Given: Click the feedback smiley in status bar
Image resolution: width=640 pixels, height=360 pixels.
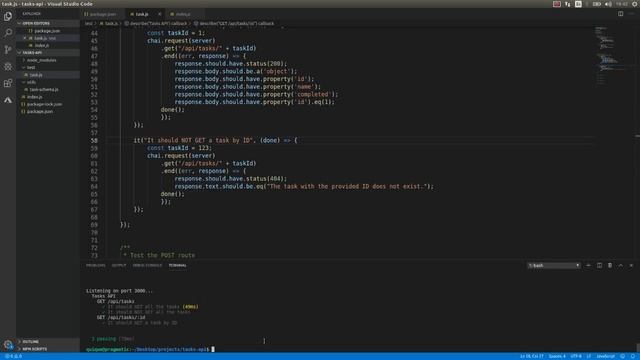Looking at the screenshot, I should pos(622,356).
